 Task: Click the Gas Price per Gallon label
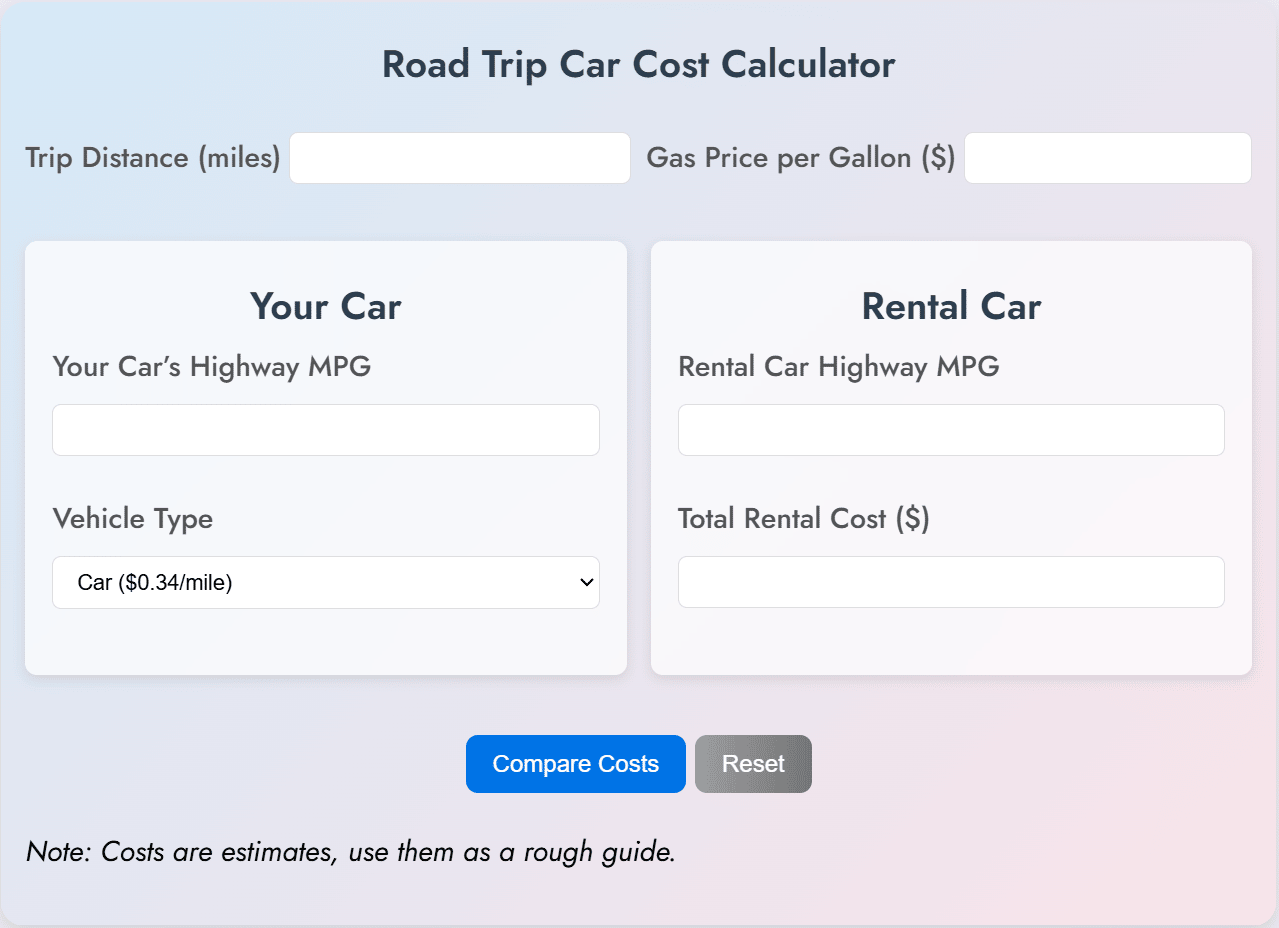(800, 158)
